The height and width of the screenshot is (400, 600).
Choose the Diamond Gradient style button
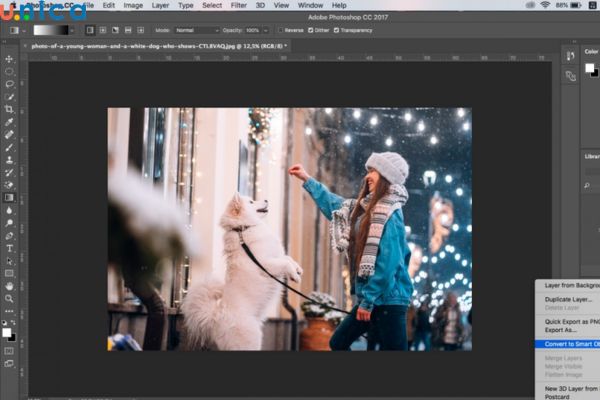pyautogui.click(x=141, y=30)
